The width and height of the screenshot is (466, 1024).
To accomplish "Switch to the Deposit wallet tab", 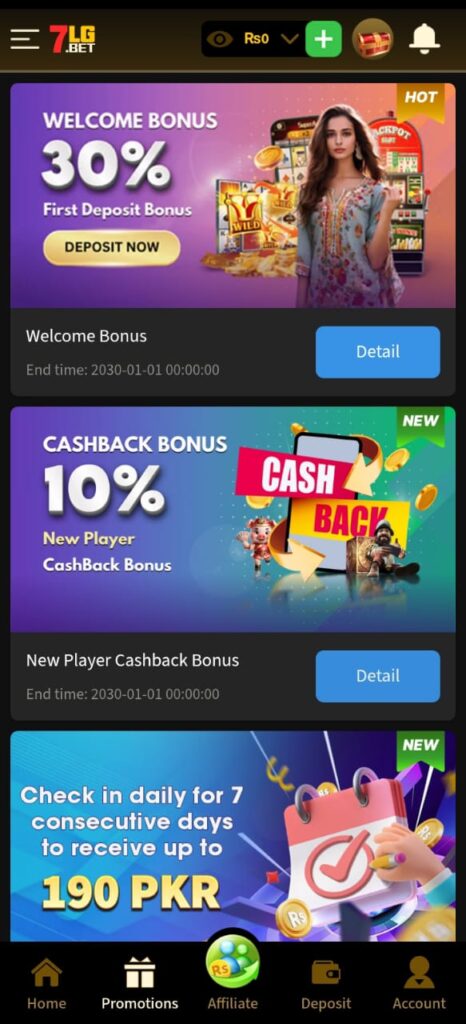I will pos(326,984).
